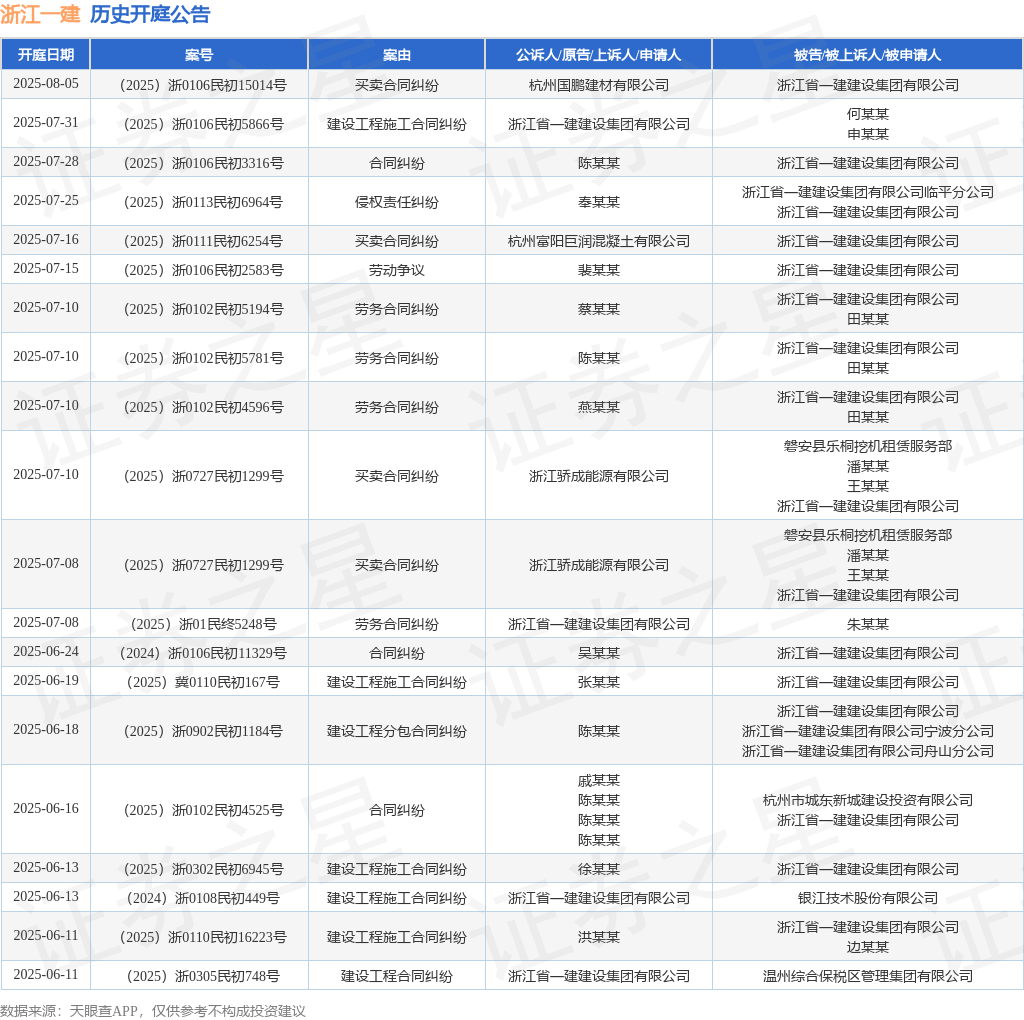This screenshot has height=1020, width=1024.
Task: Select plaintiff 裴某某
Action: (599, 270)
